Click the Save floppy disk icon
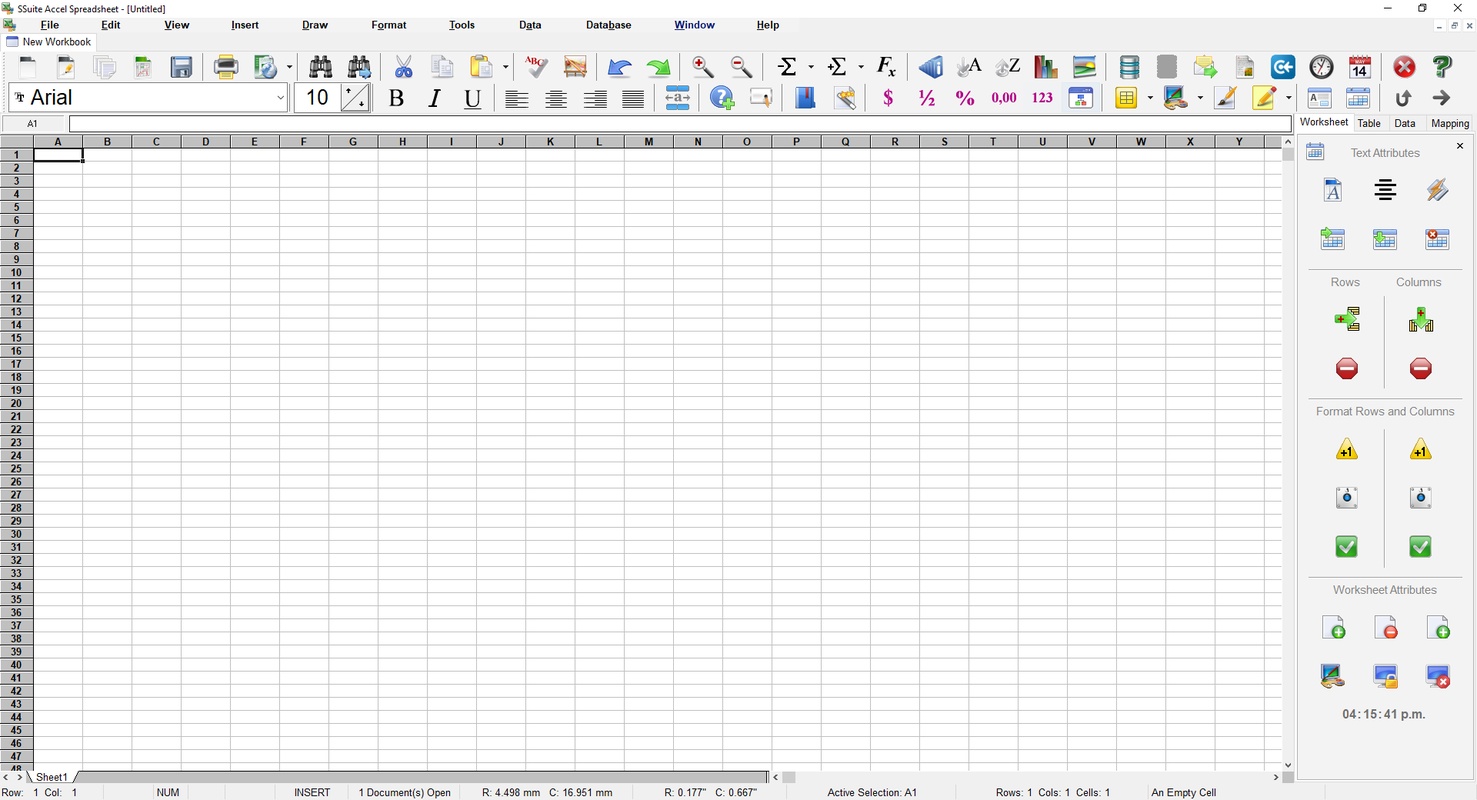 [181, 67]
